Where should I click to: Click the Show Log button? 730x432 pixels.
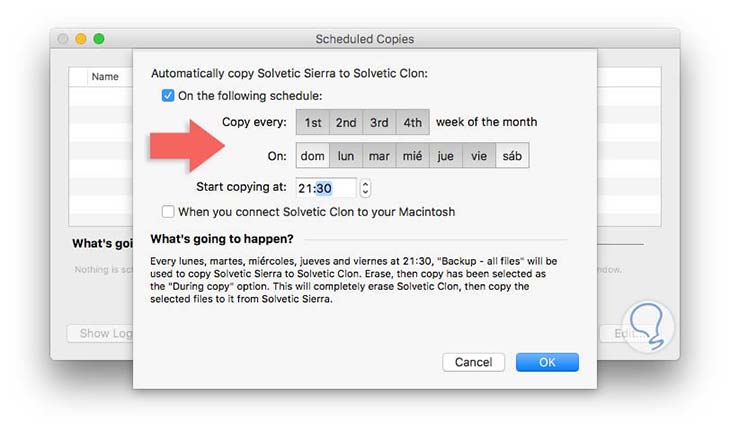[x=98, y=334]
